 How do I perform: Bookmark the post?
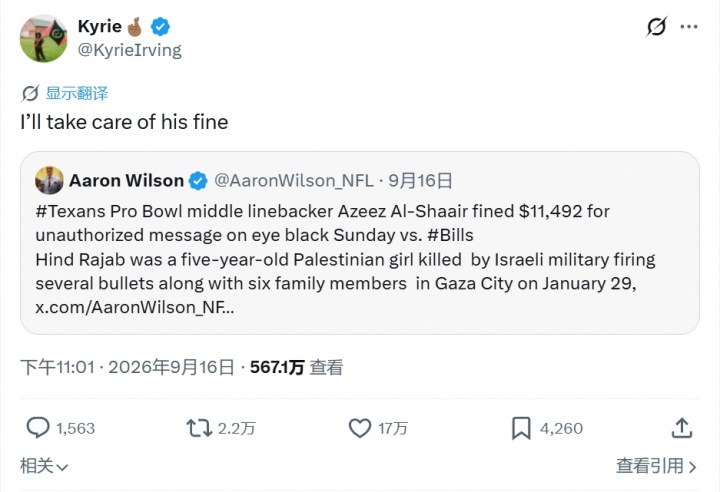click(521, 428)
